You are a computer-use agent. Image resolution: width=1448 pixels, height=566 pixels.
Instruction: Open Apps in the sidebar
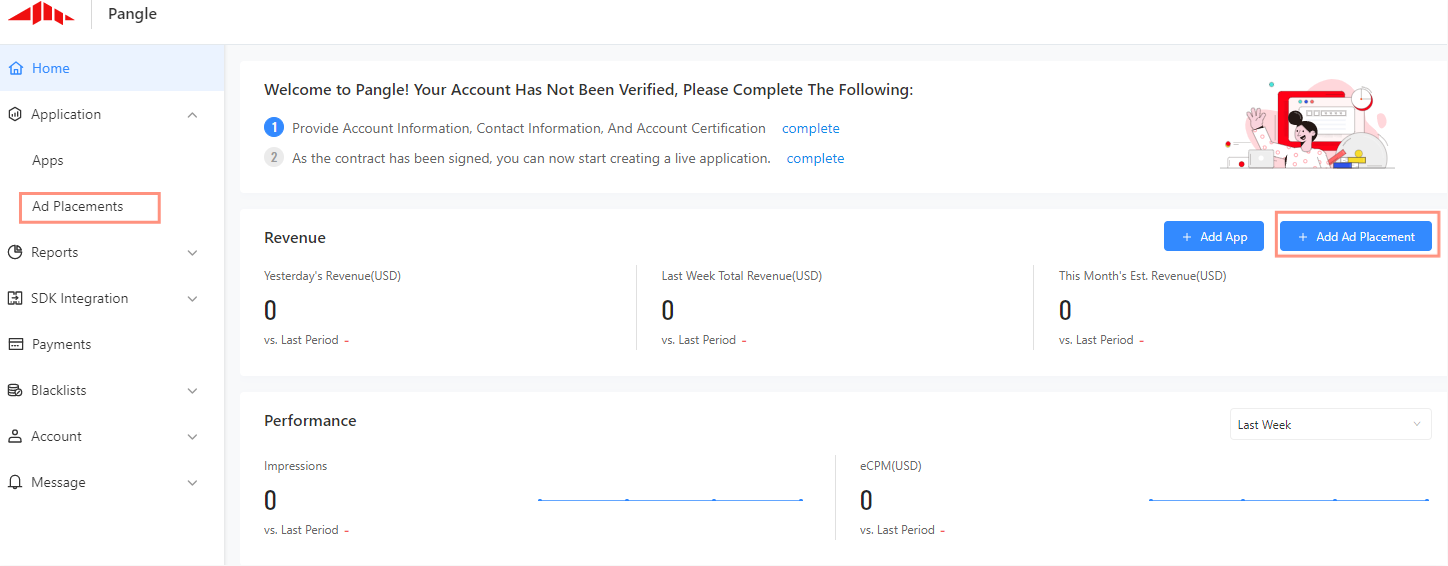pyautogui.click(x=48, y=161)
